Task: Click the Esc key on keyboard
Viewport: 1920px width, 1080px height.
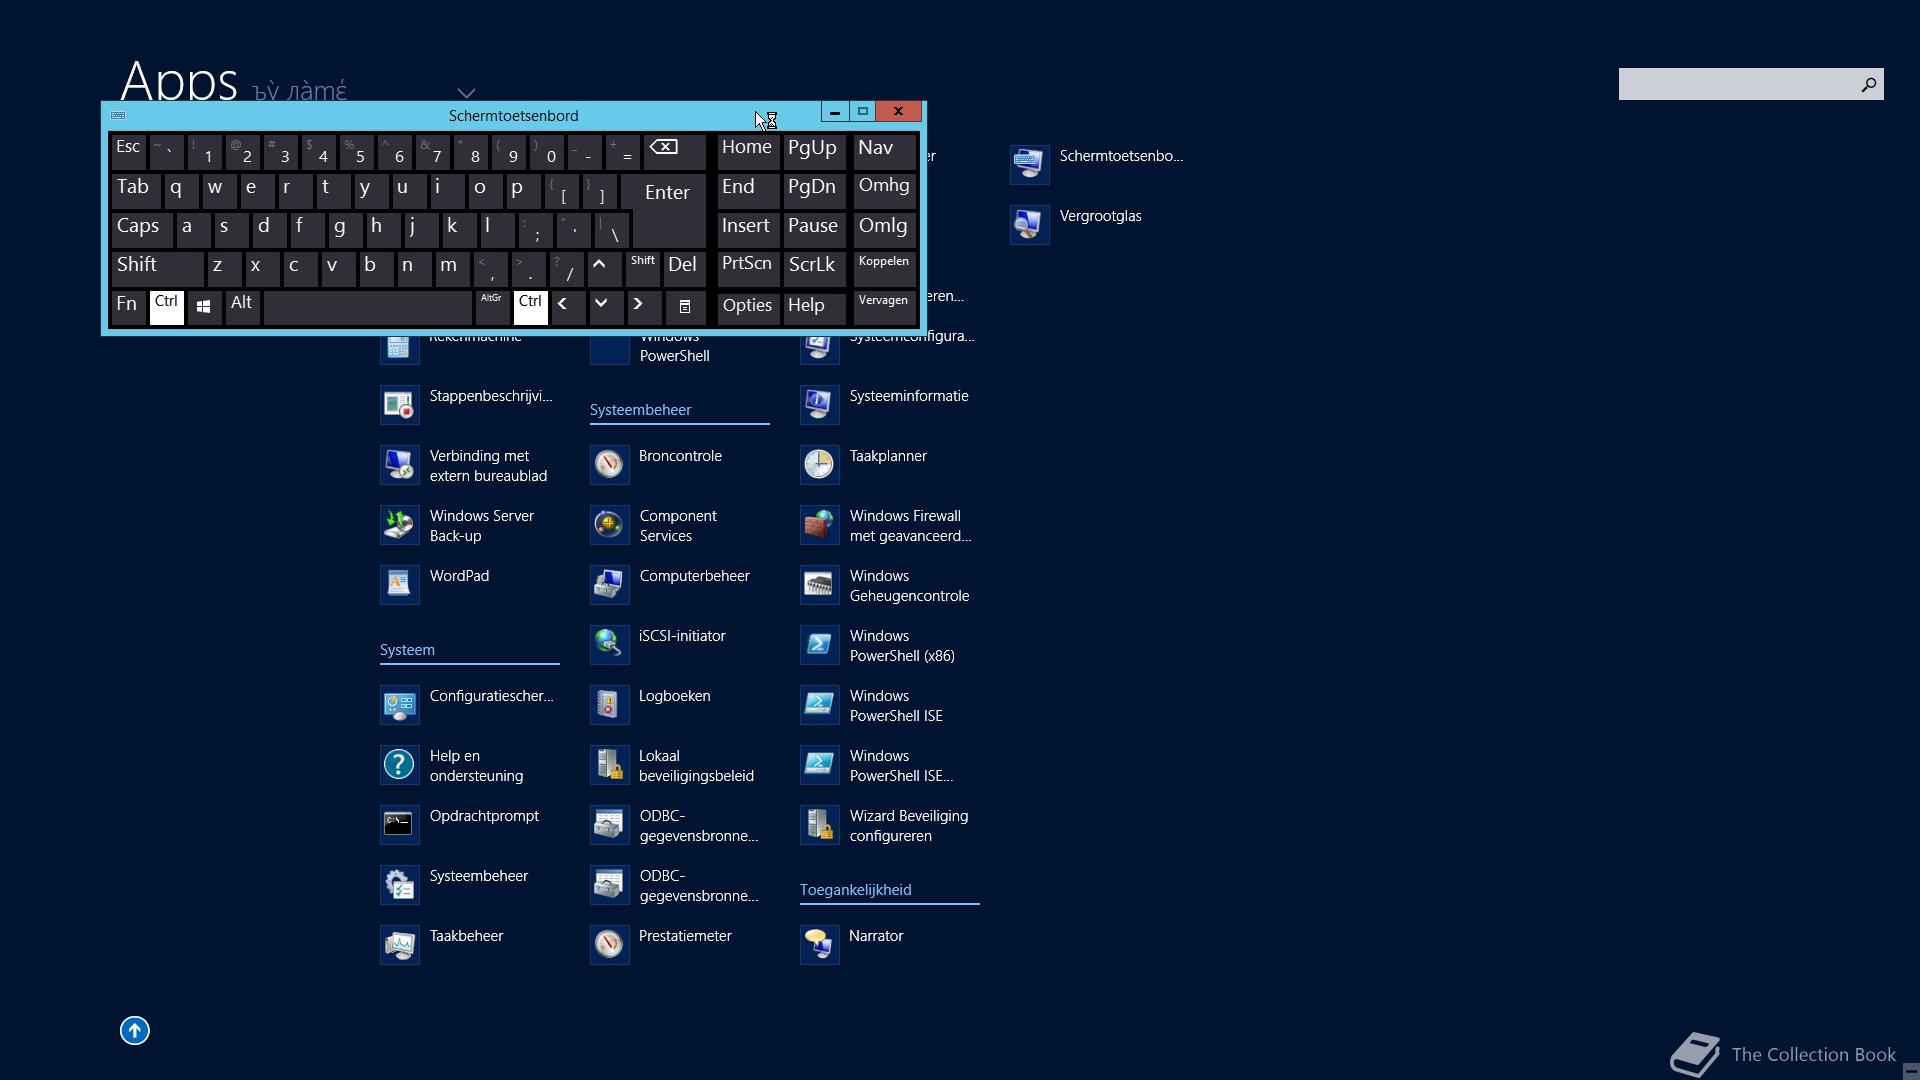Action: point(128,151)
